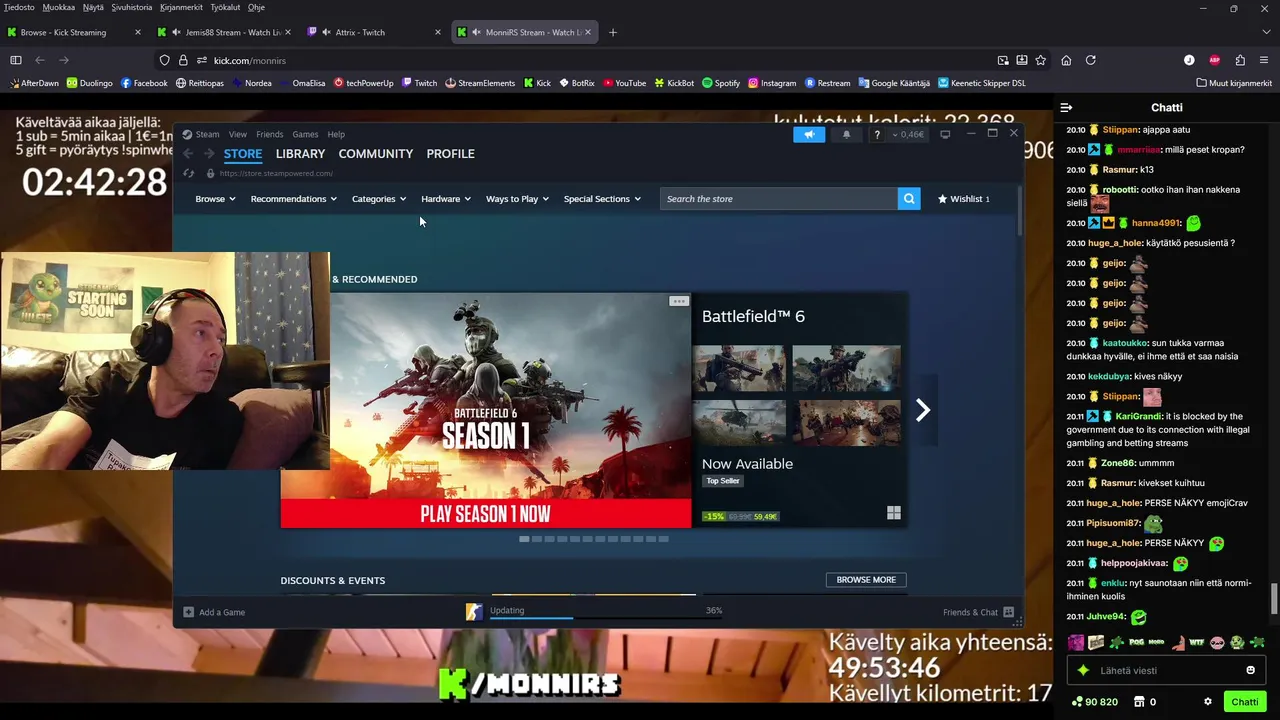The image size is (1280, 720).
Task: Select the first carousel page indicator dot
Action: click(x=524, y=539)
